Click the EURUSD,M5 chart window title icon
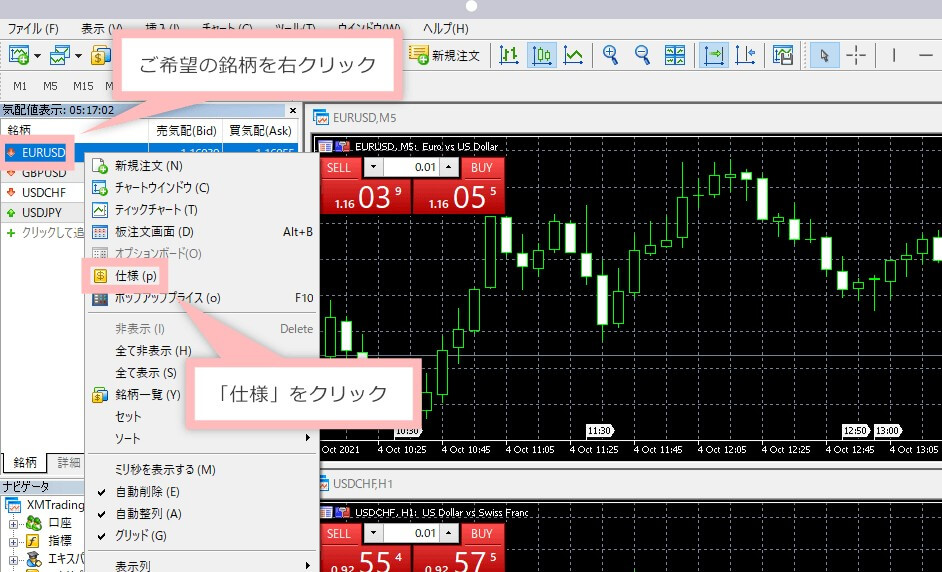Image resolution: width=942 pixels, height=572 pixels. tap(321, 118)
